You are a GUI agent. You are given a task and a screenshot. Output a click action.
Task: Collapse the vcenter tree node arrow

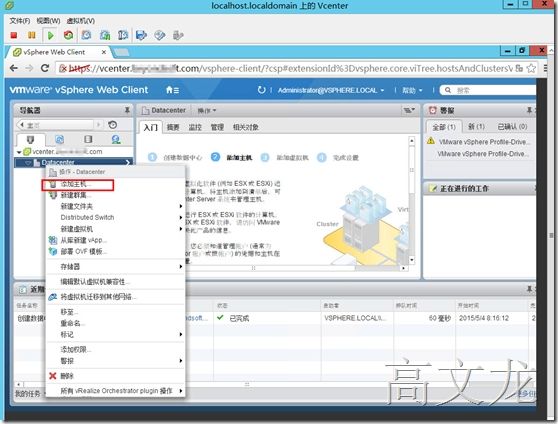coord(19,152)
